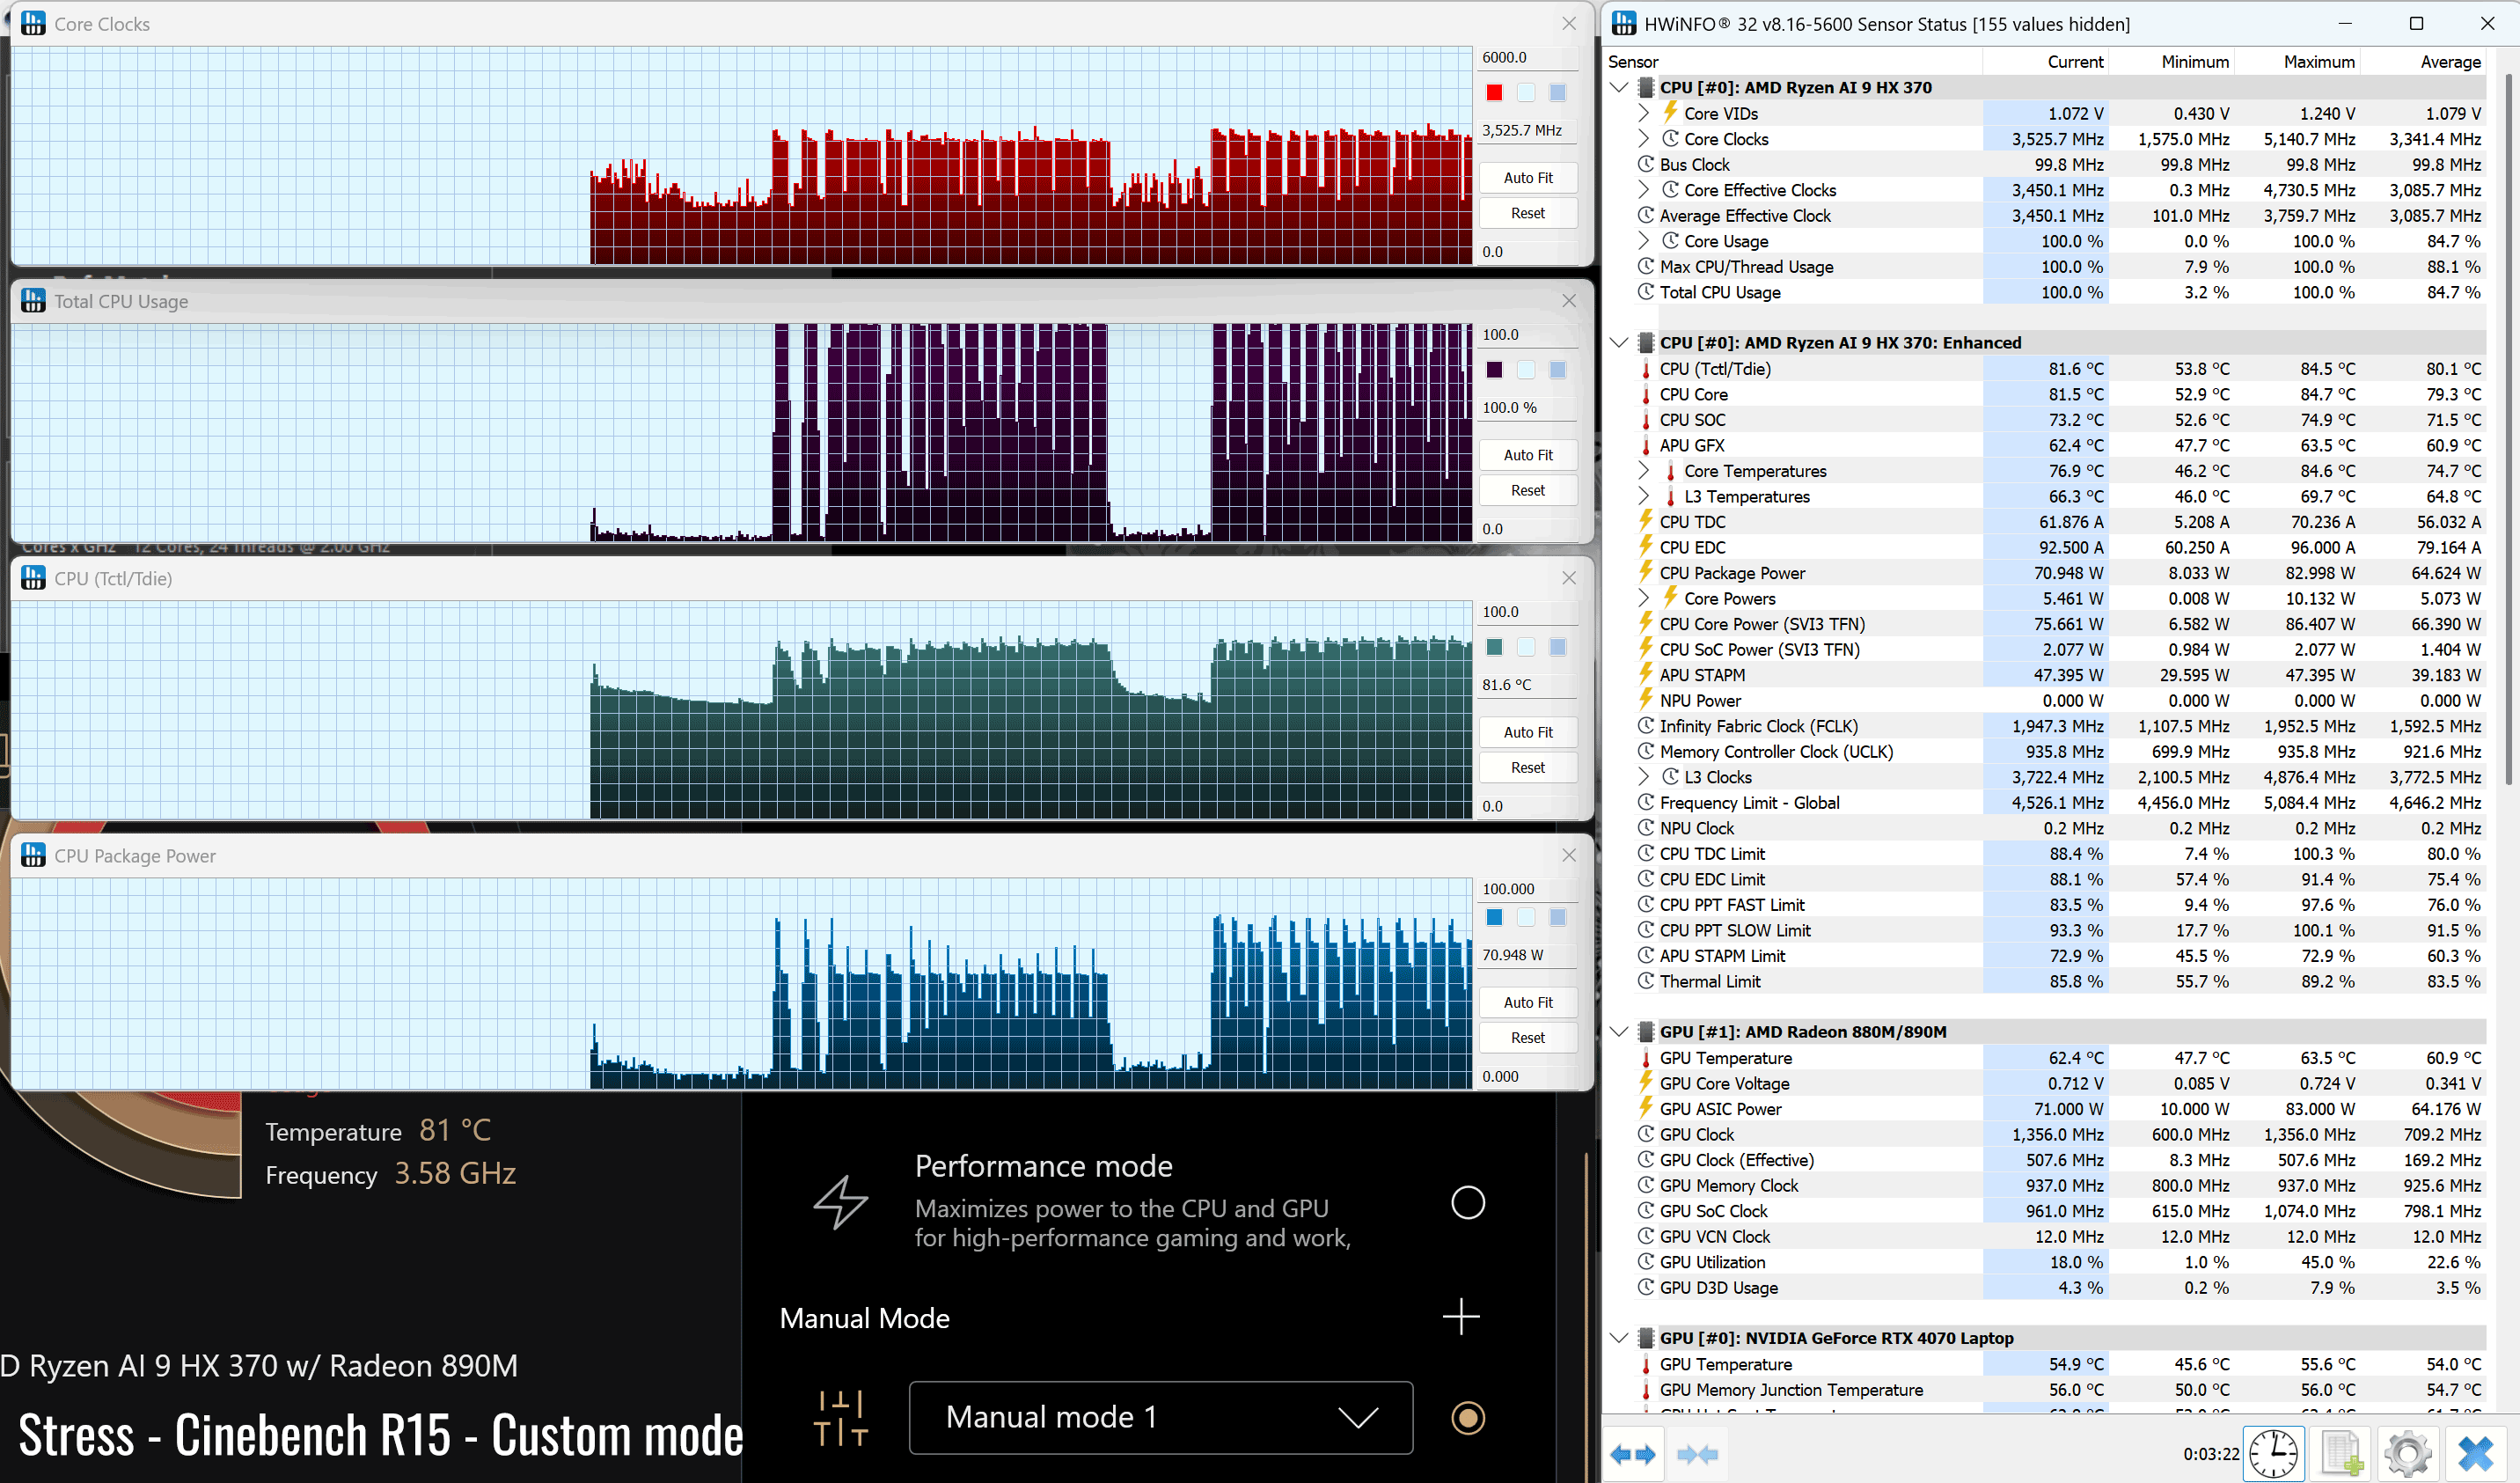The image size is (2520, 1483).
Task: Click the expand columns double-arrow button in HWiNFO
Action: (1632, 1453)
